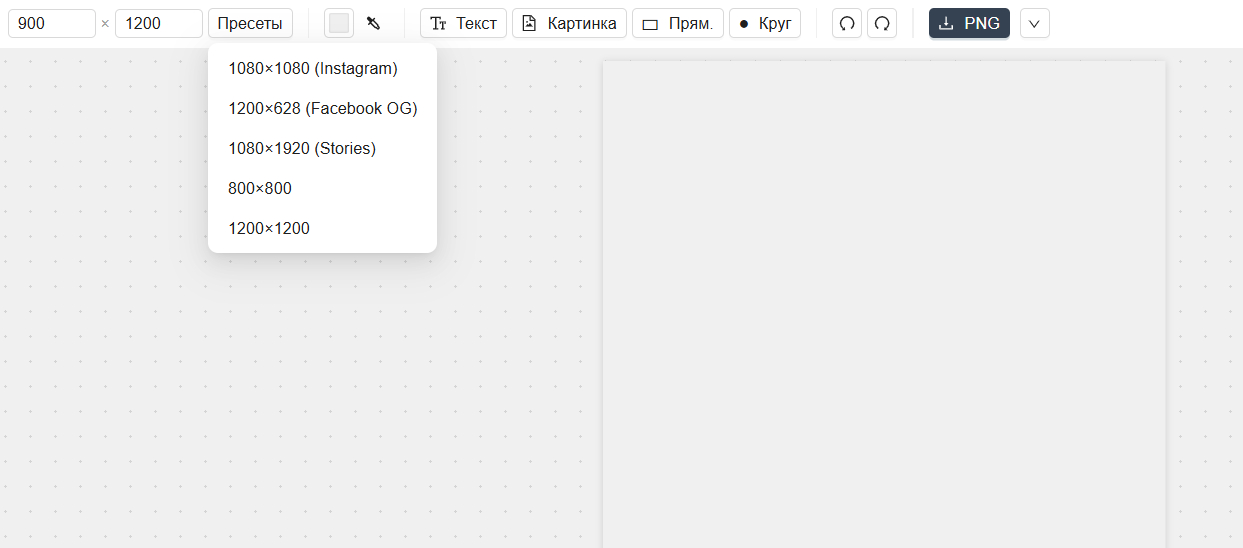
Task: Add a rectangle with Прям. button
Action: point(678,23)
